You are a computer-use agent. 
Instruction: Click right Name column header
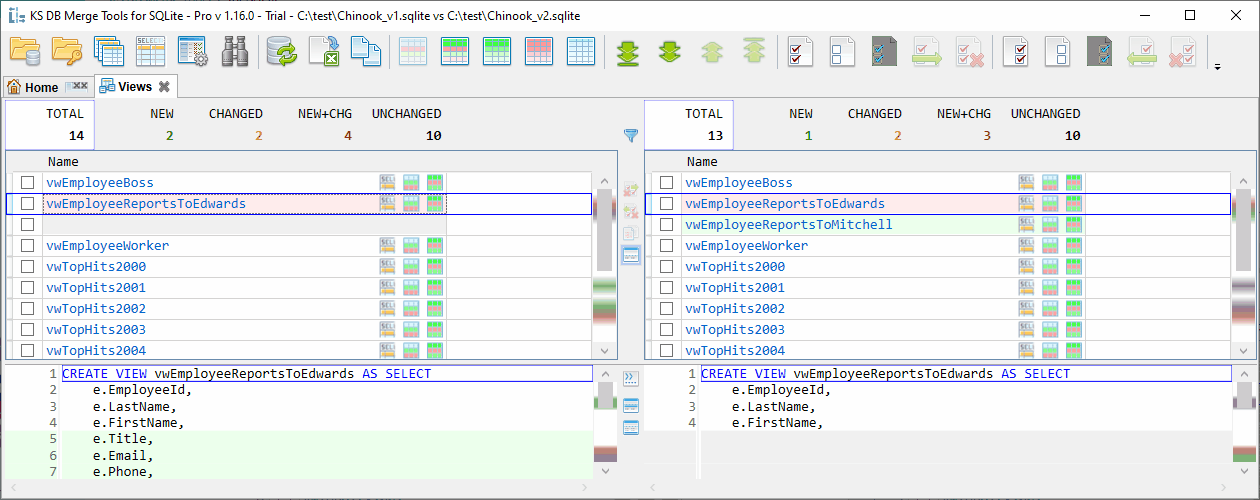pyautogui.click(x=884, y=161)
